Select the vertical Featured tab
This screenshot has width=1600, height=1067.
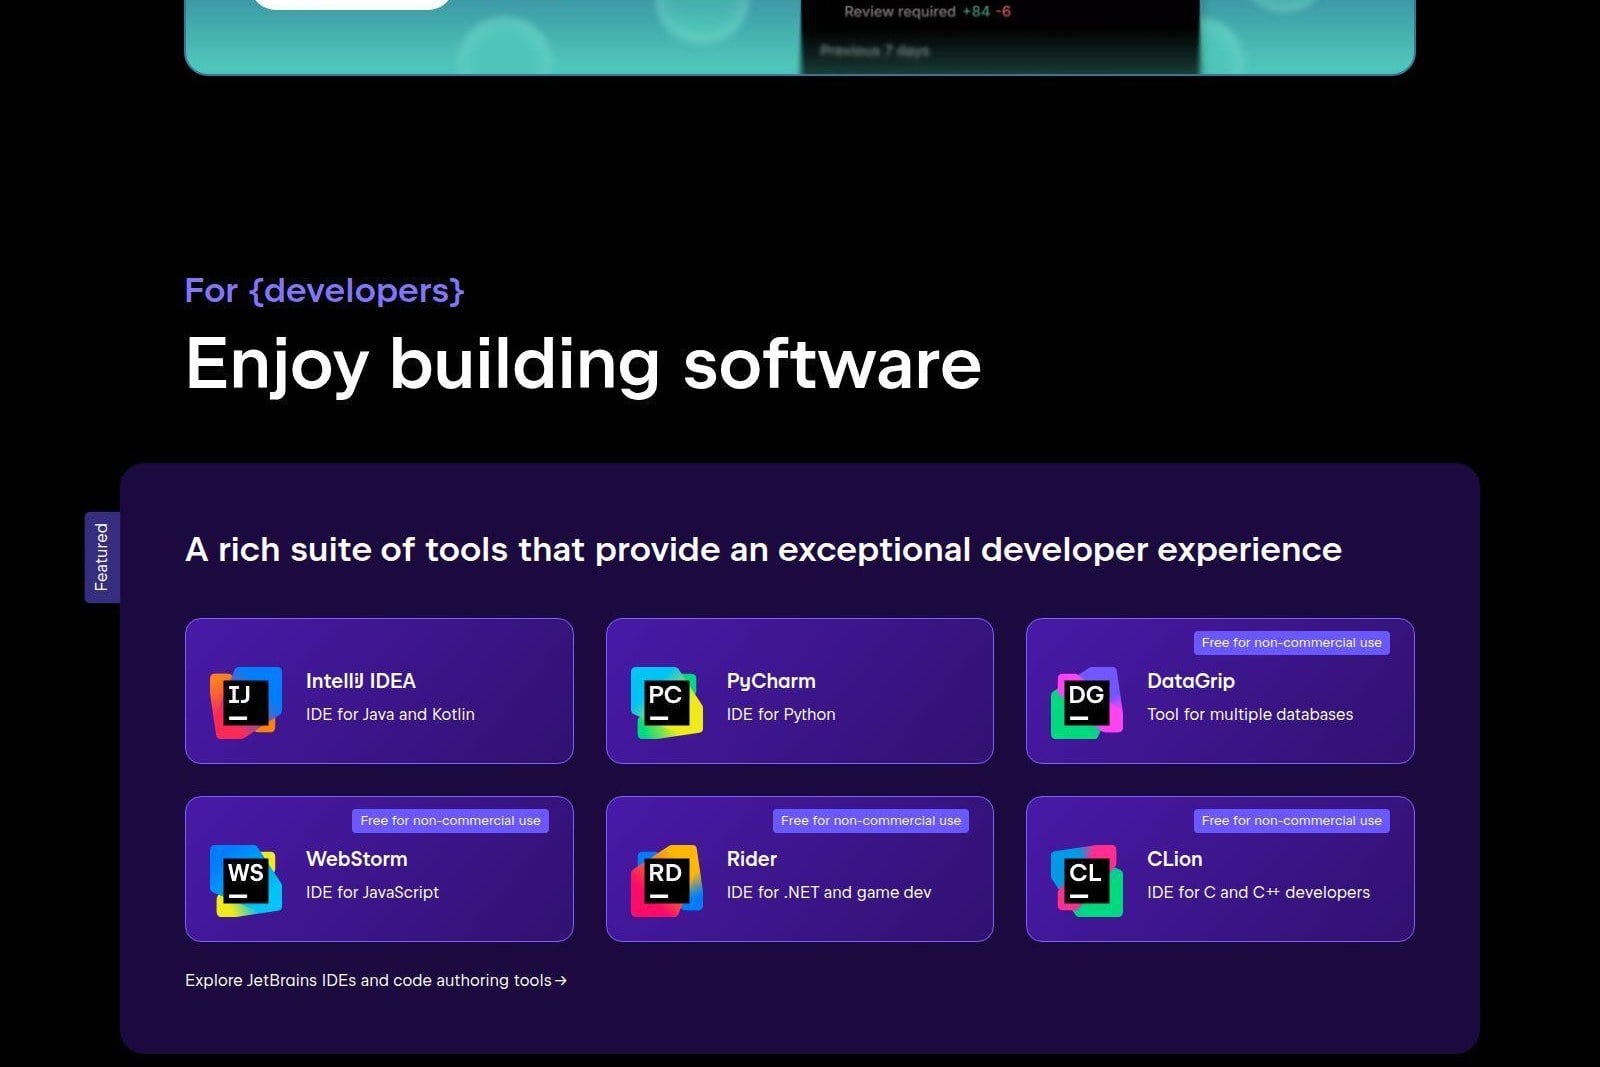click(x=102, y=557)
